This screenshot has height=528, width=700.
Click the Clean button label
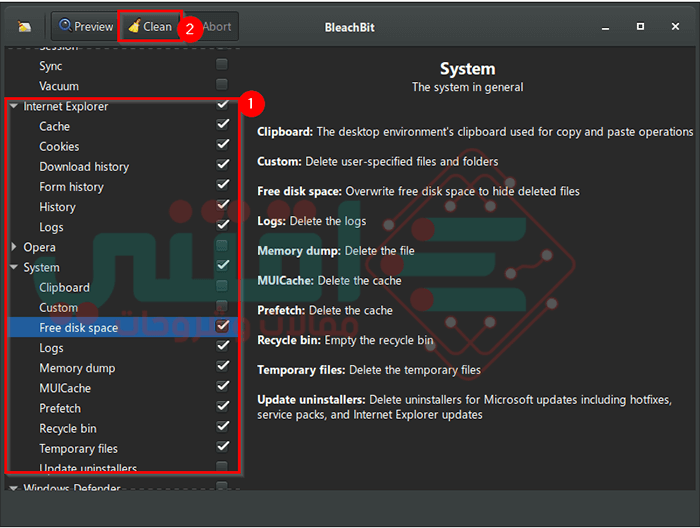[x=157, y=27]
